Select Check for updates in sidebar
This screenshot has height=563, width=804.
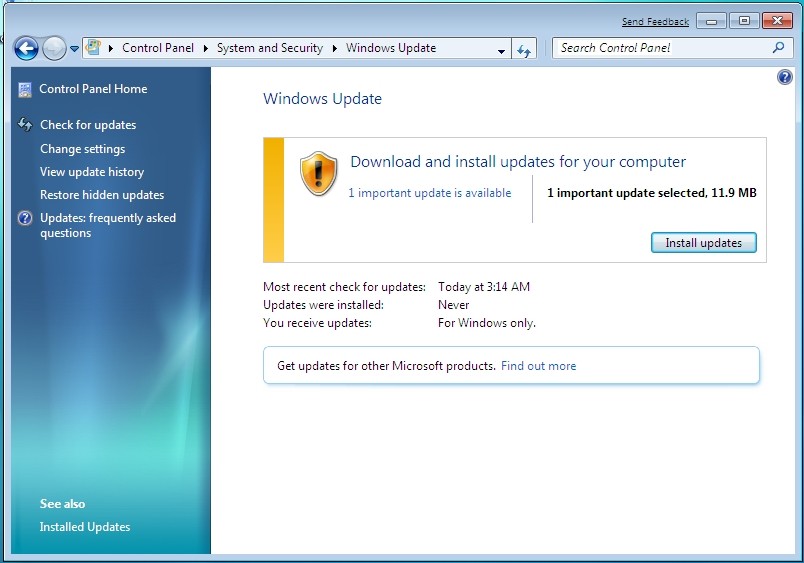(x=88, y=125)
